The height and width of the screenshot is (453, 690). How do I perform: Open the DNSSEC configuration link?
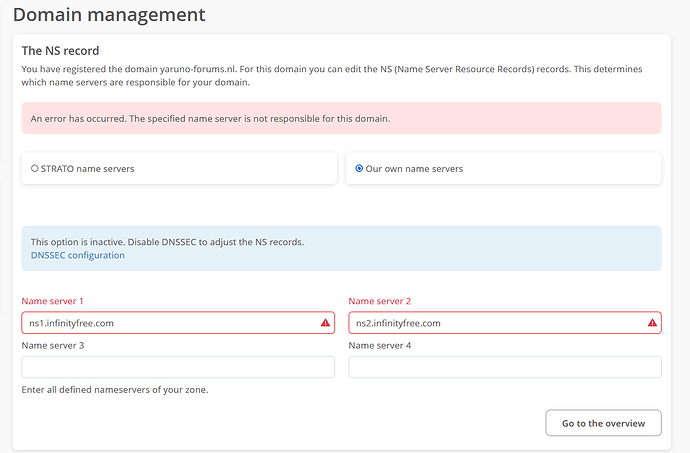(x=77, y=255)
